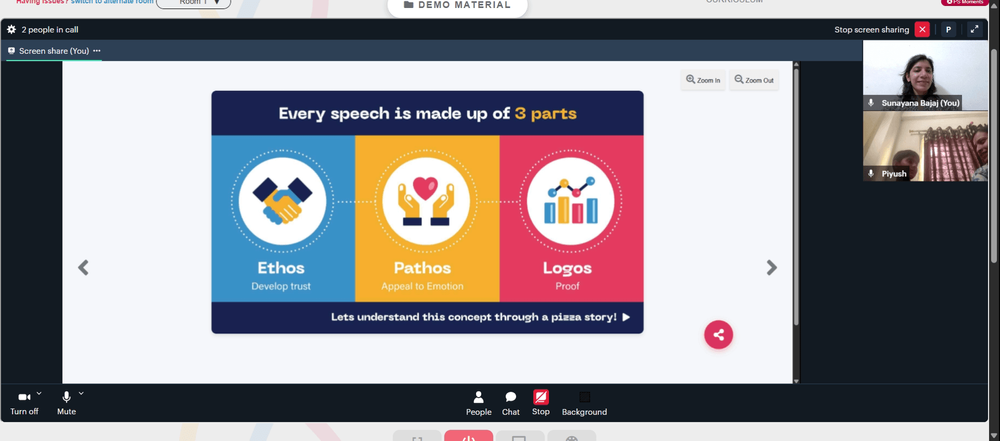Image resolution: width=1000 pixels, height=441 pixels.
Task: Click the red X to stop screen sharing
Action: (922, 29)
